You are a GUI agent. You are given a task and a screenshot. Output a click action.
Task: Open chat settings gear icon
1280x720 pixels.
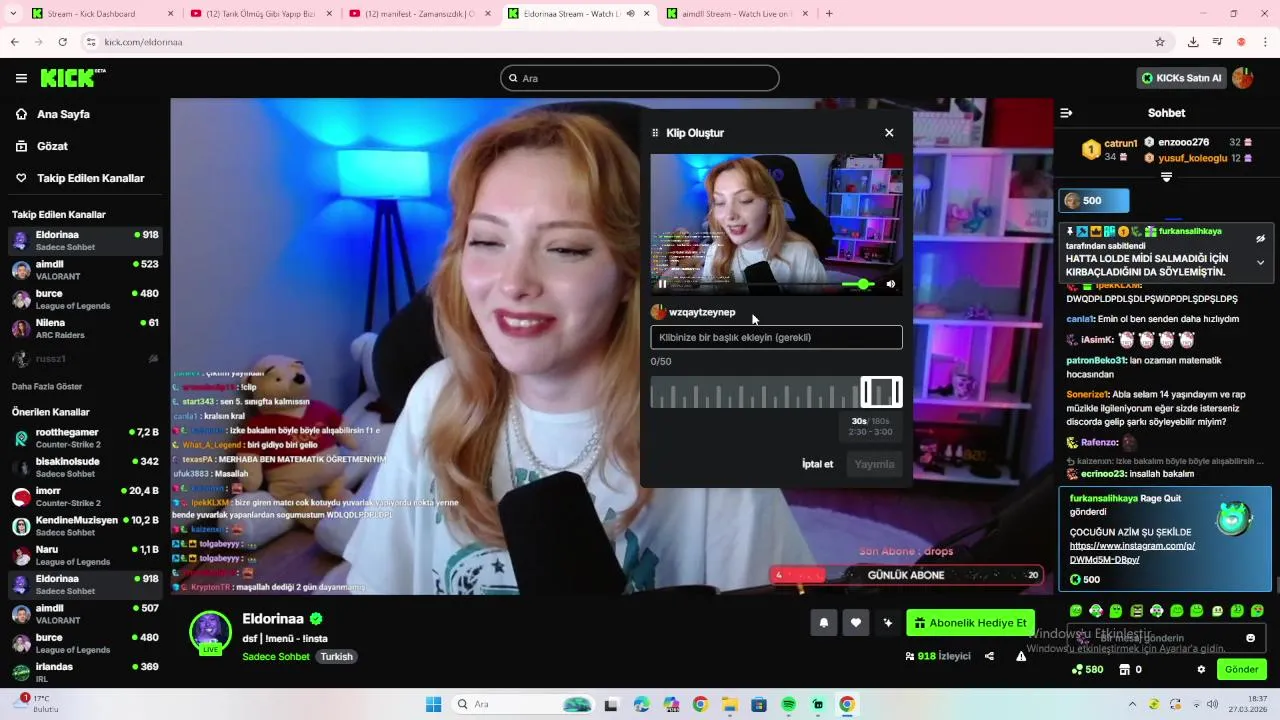pyautogui.click(x=1201, y=669)
